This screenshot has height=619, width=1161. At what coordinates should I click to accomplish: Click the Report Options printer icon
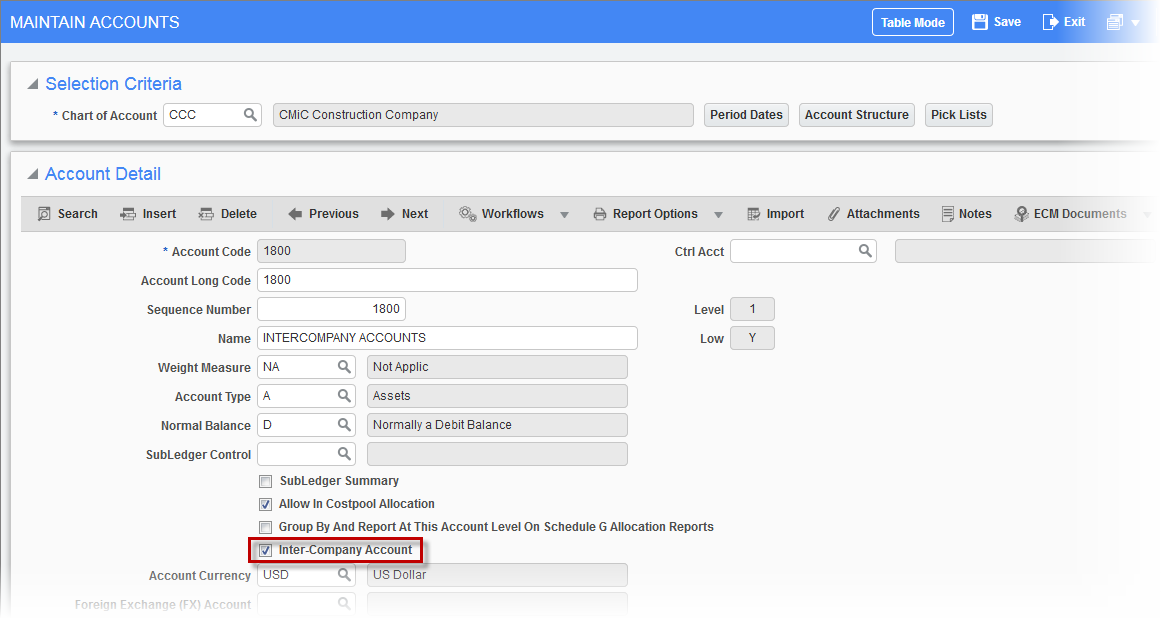point(600,214)
